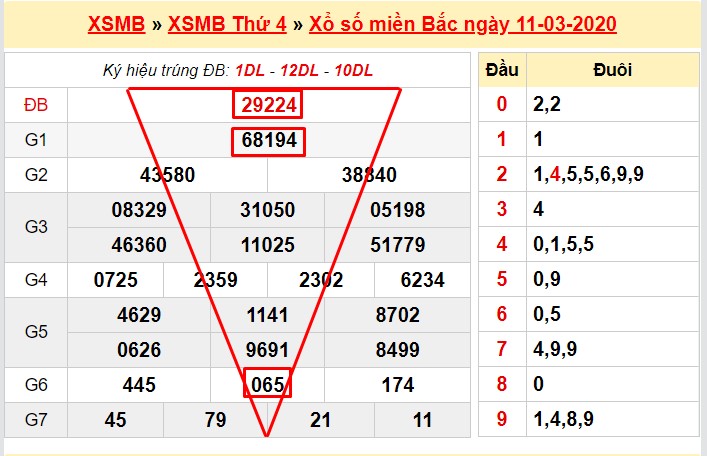This screenshot has width=707, height=456.
Task: Open the XSMB Thứ 4 link
Action: tap(224, 24)
